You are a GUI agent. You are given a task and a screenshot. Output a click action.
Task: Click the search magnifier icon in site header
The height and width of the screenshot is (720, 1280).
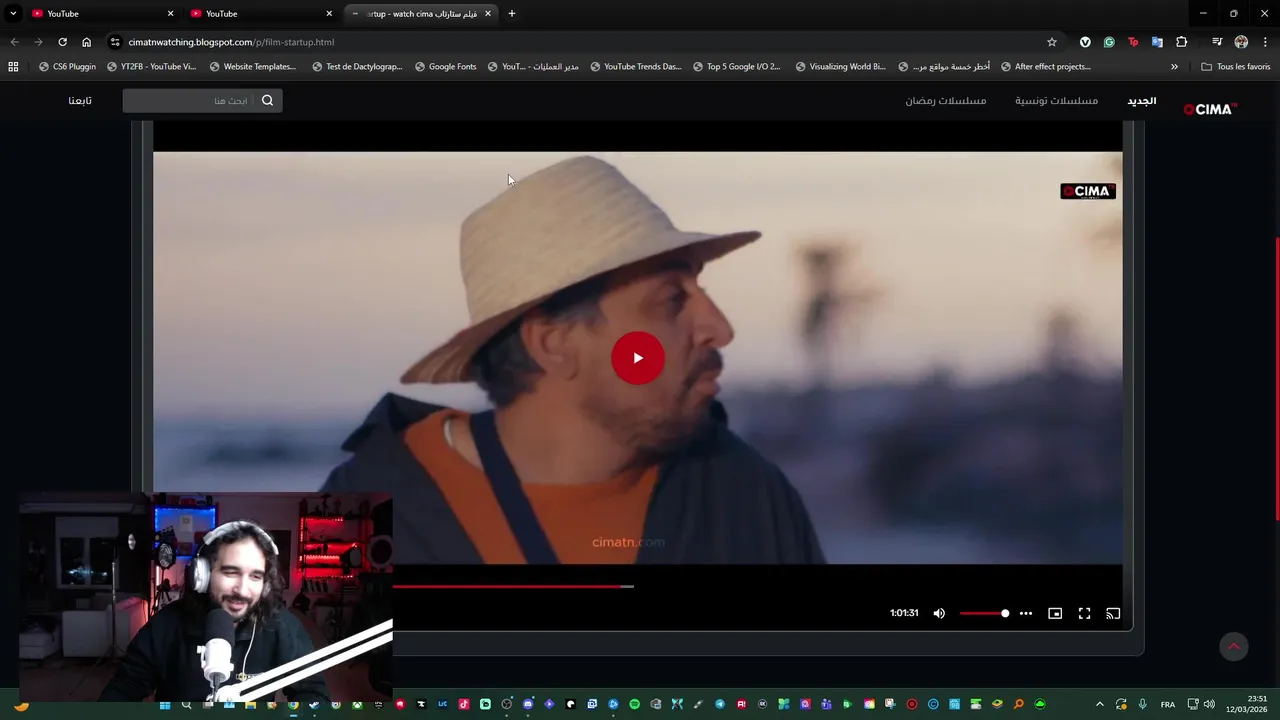(x=267, y=100)
